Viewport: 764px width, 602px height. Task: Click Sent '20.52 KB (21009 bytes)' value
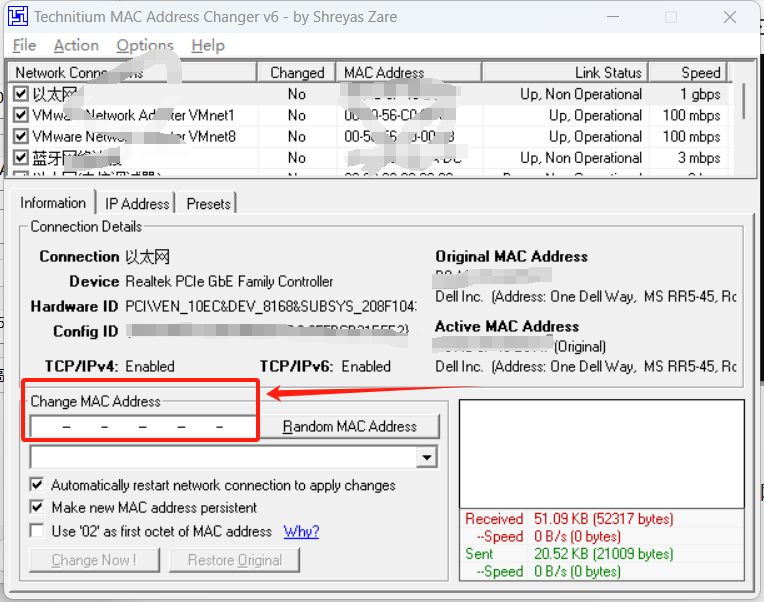(604, 554)
